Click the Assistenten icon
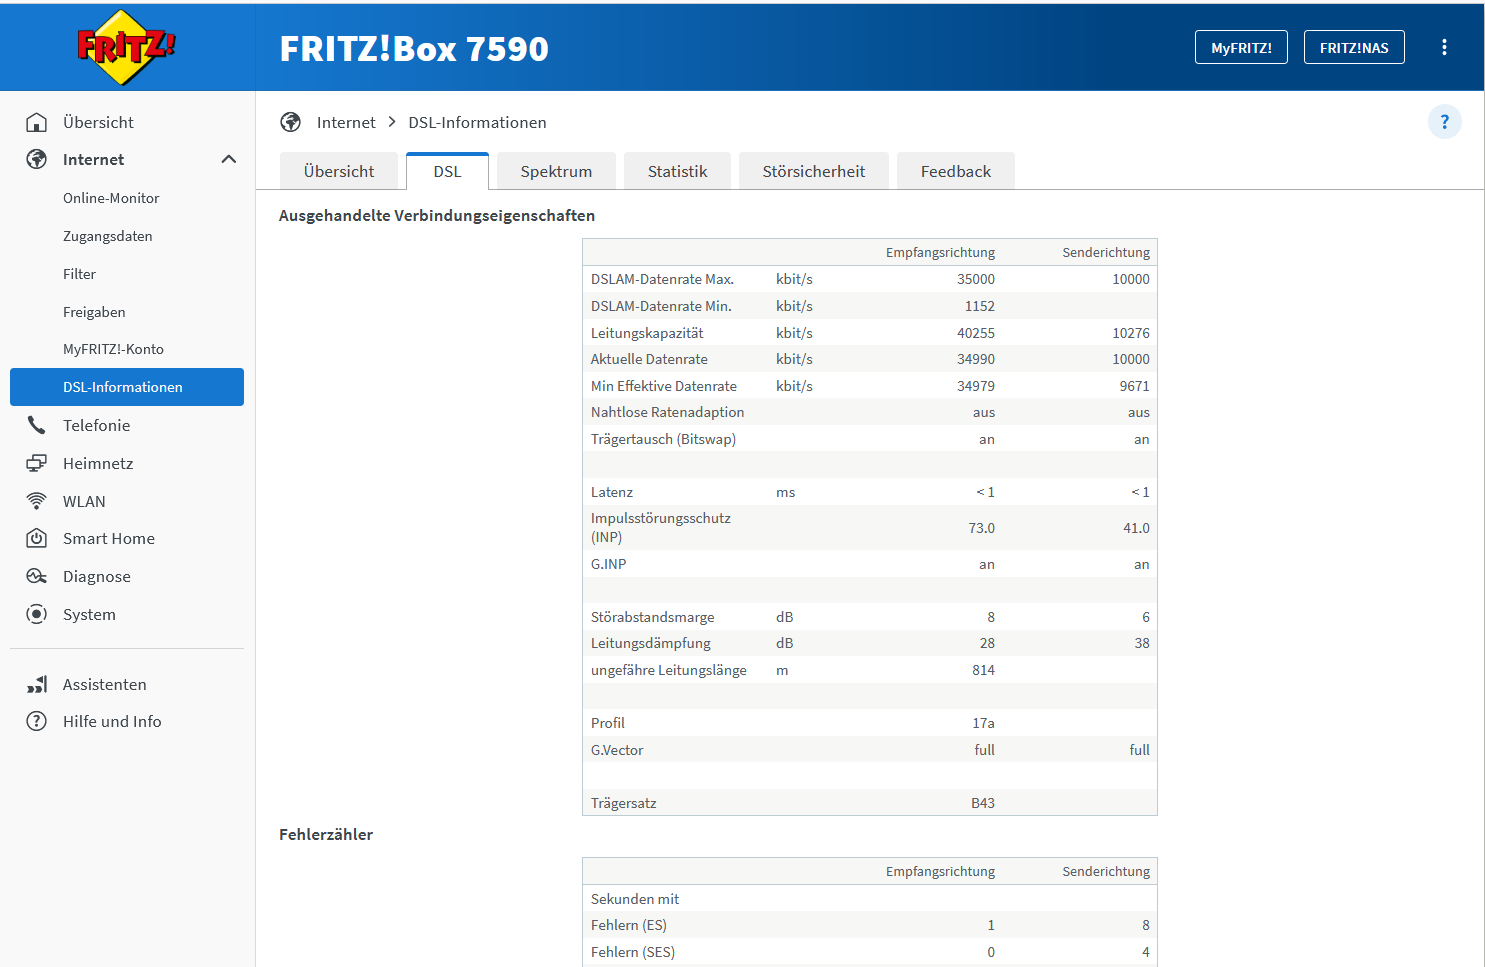This screenshot has width=1485, height=967. [37, 684]
